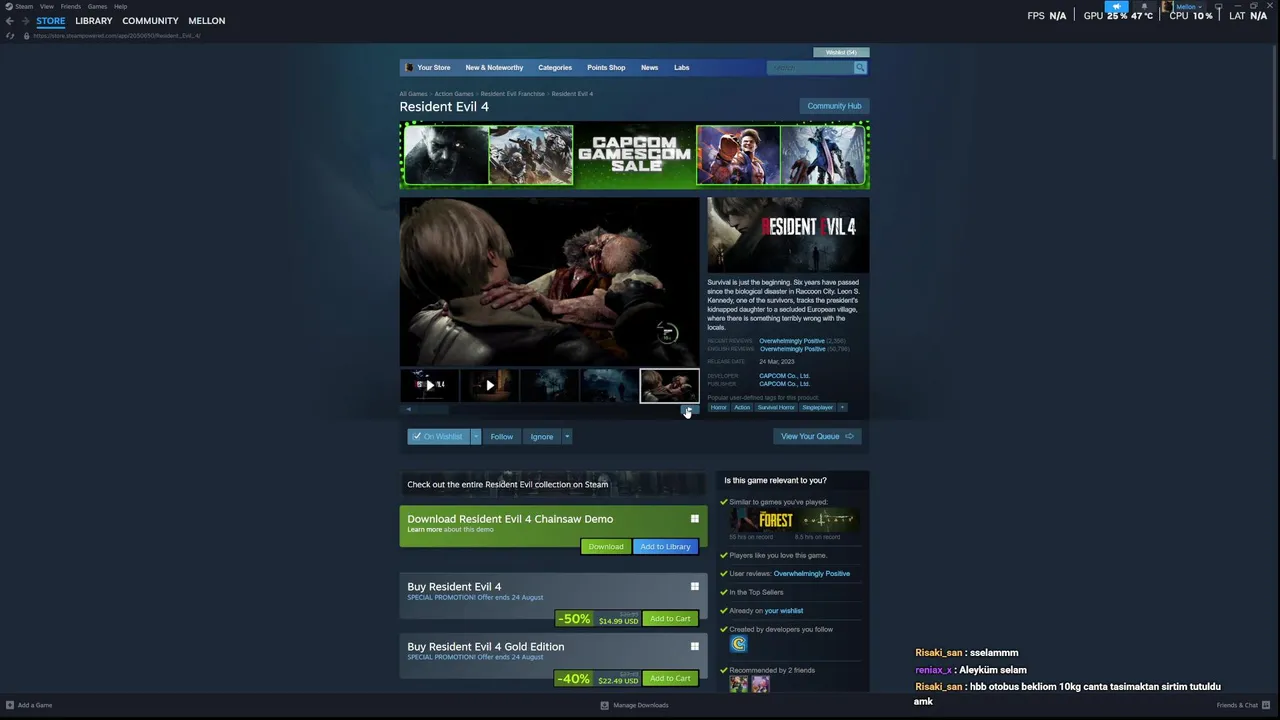Image resolution: width=1280 pixels, height=720 pixels.
Task: Click the right arrow of the thumbnail strip
Action: click(688, 409)
